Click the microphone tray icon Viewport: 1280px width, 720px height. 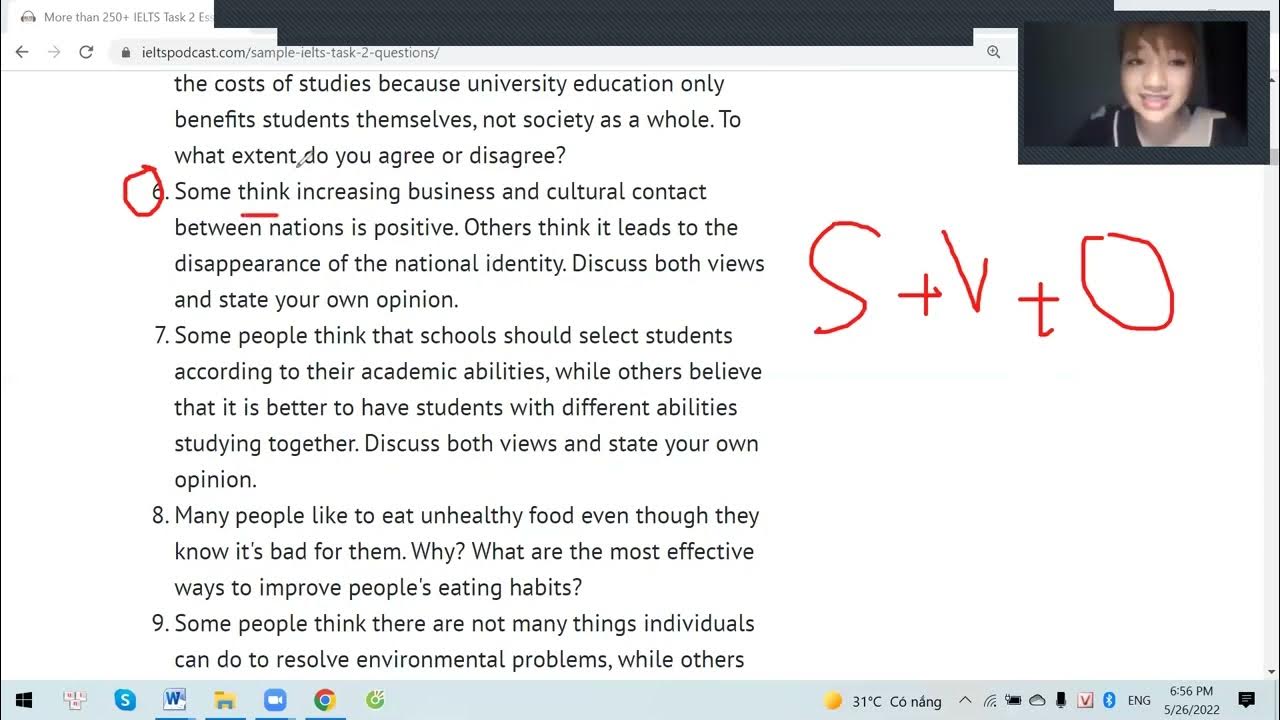pos(1062,701)
